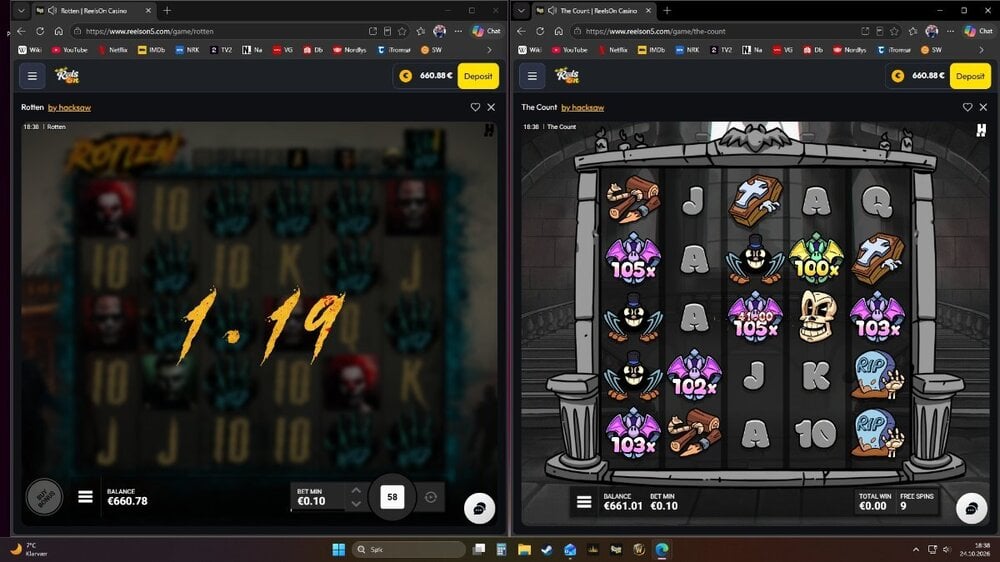Open NRK bookmark in The Count browser window

pyautogui.click(x=688, y=50)
